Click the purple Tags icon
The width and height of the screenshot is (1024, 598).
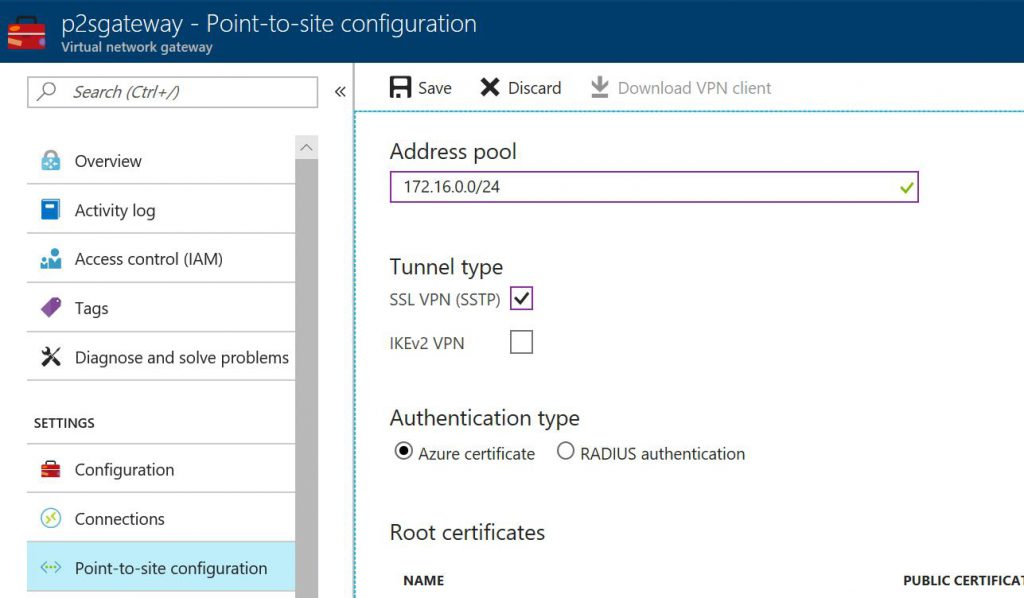[x=50, y=307]
